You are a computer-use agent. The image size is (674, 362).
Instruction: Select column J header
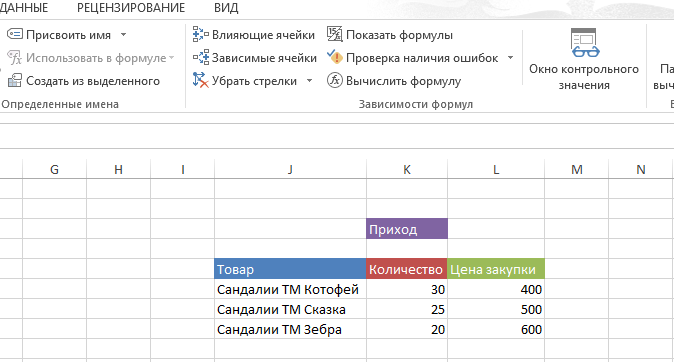pyautogui.click(x=290, y=169)
